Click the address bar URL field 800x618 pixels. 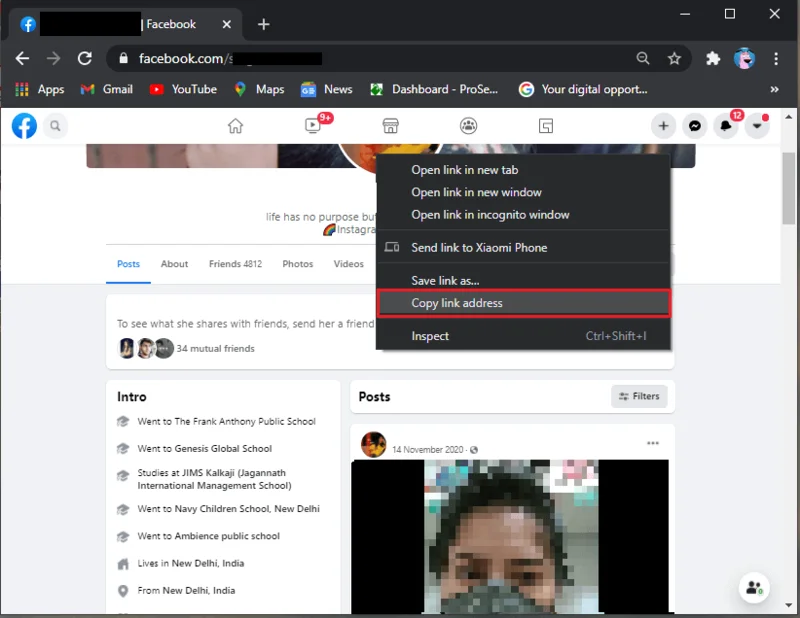(380, 59)
